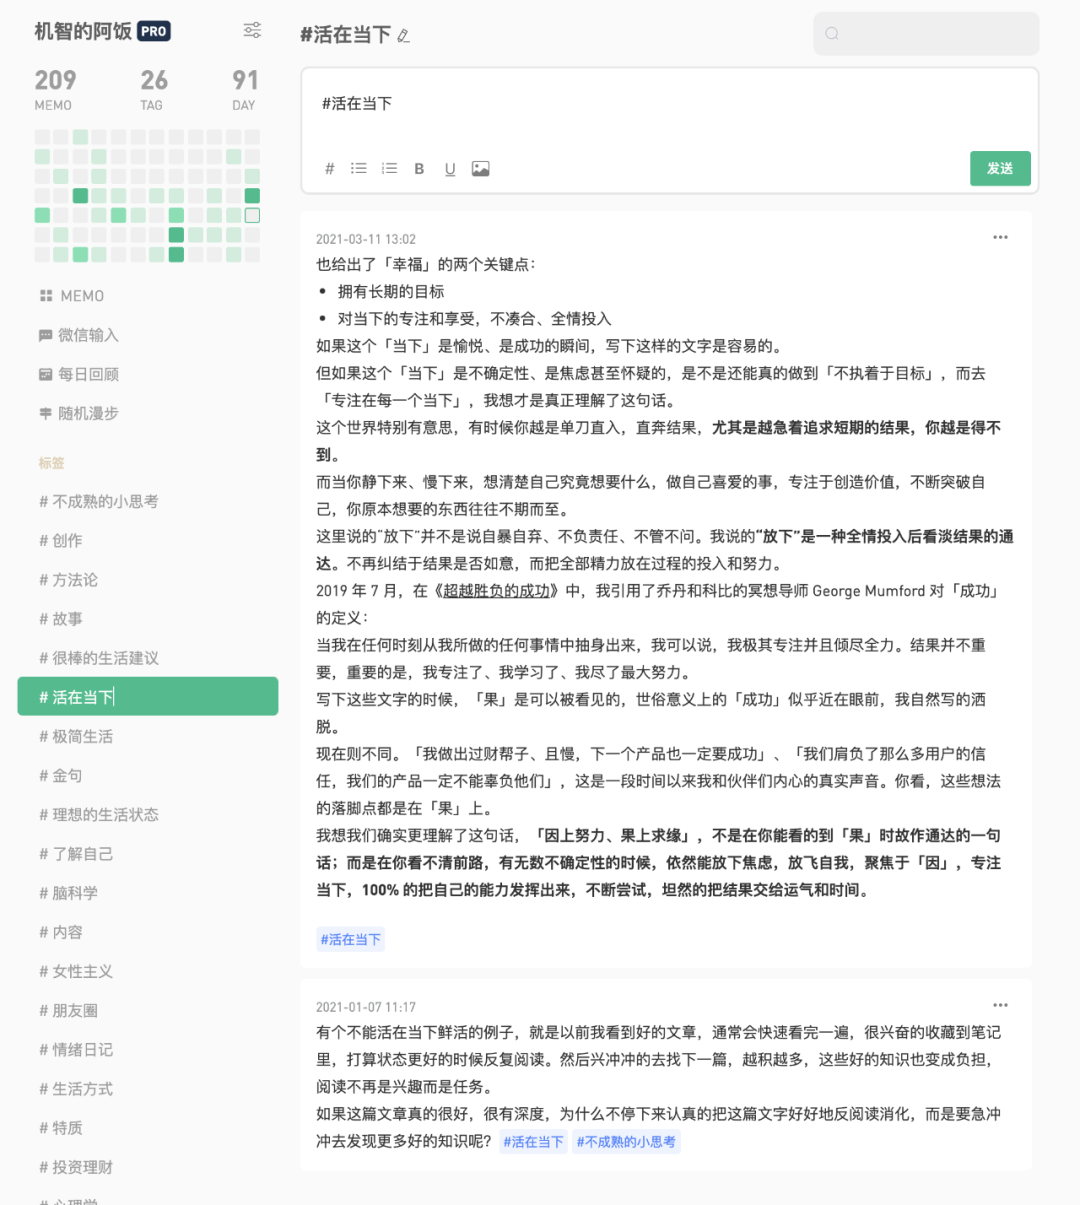Click the outlined today cell in the heatmap
Image resolution: width=1080 pixels, height=1205 pixels.
tap(252, 215)
